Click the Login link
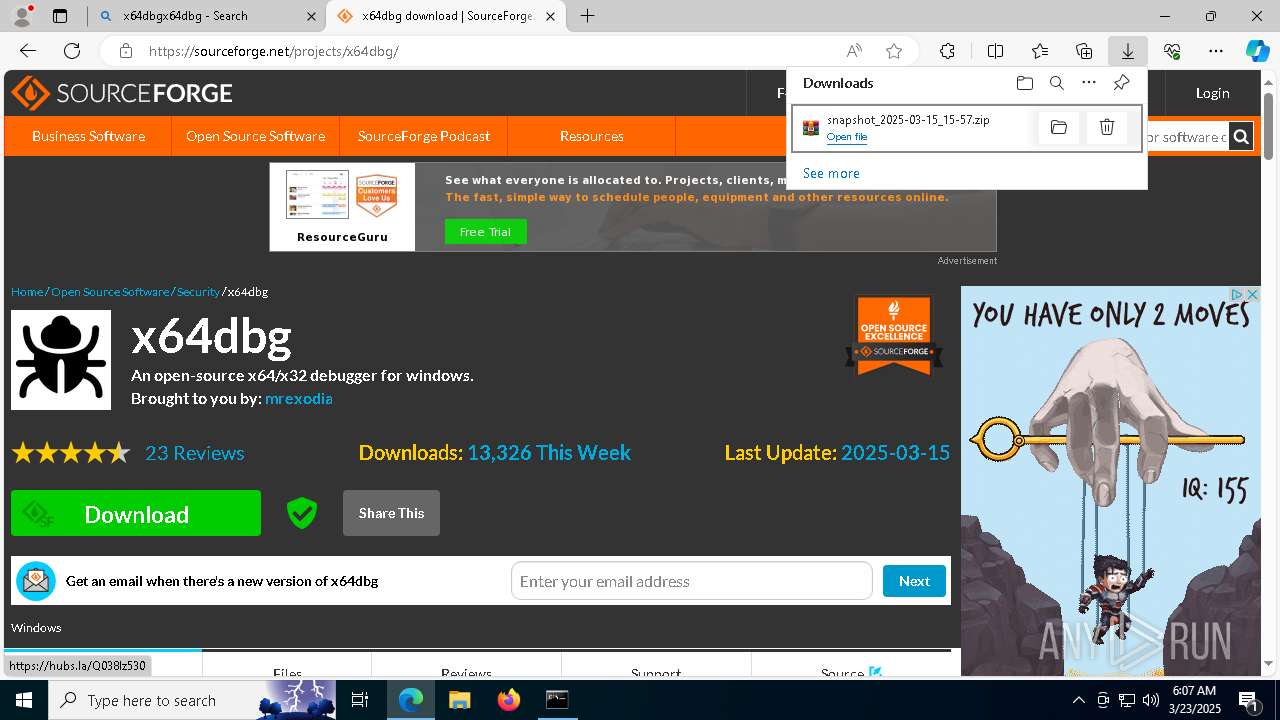The width and height of the screenshot is (1280, 720). pos(1212,93)
